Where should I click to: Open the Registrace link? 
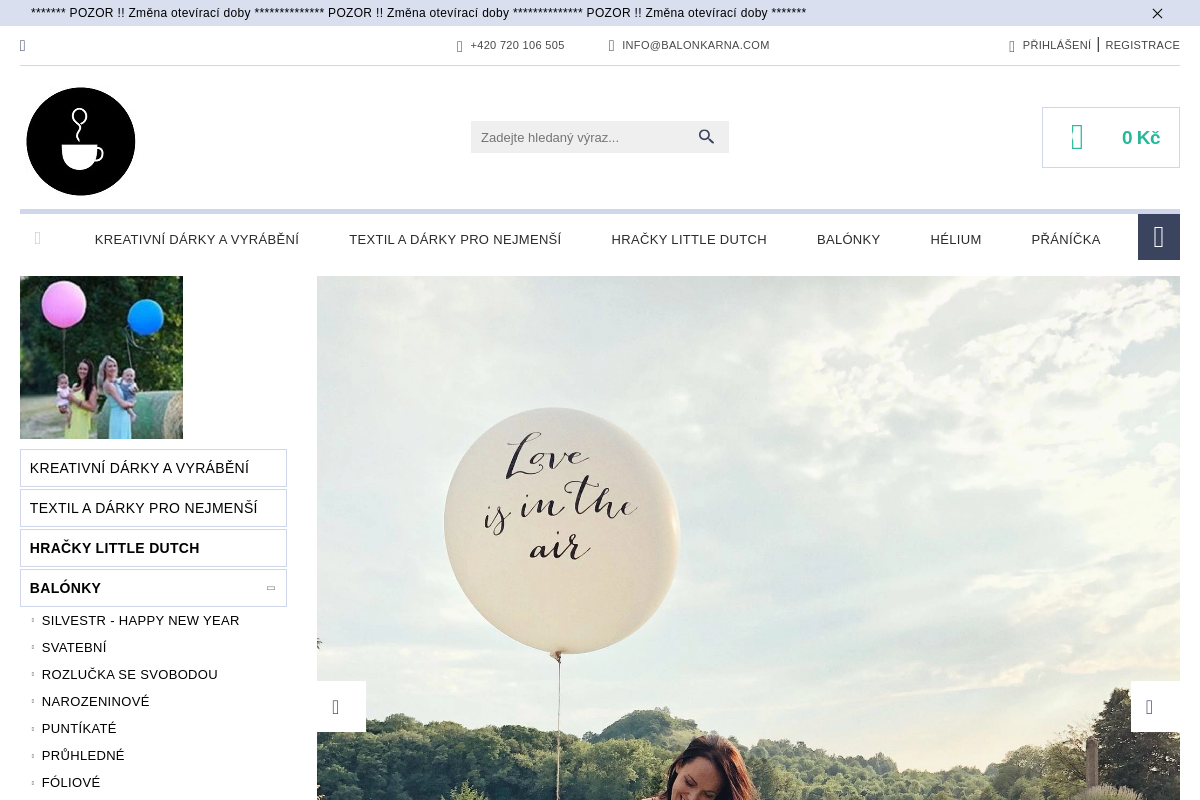(x=1142, y=45)
